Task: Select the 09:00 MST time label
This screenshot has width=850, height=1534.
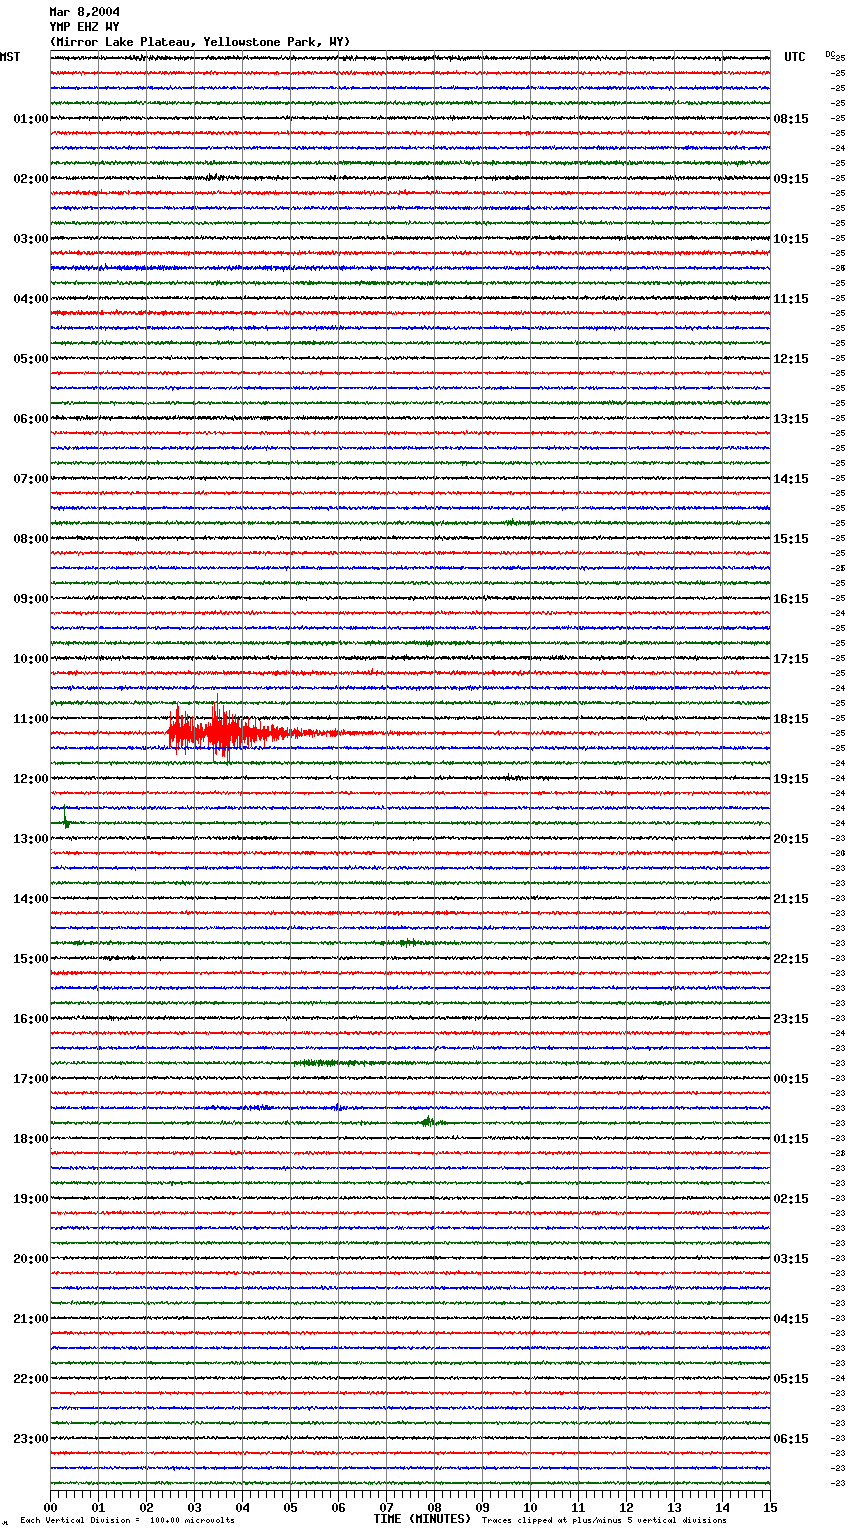Action: click(31, 599)
